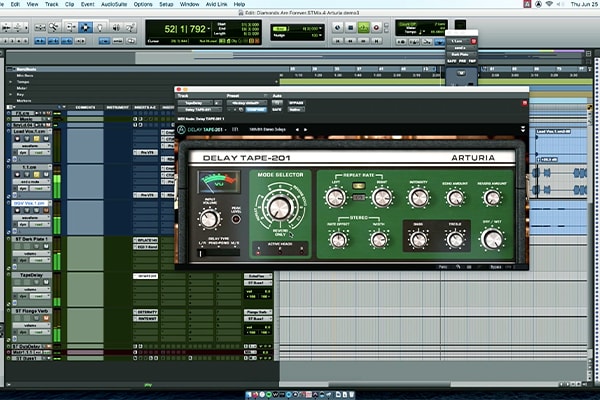Click the plugin red target button
The image size is (600, 400).
(525, 103)
